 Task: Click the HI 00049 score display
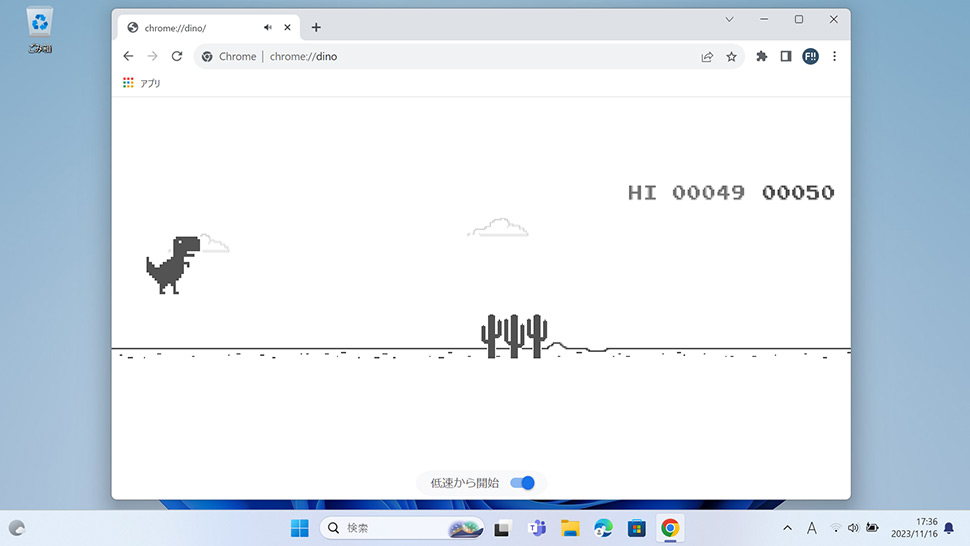[686, 192]
